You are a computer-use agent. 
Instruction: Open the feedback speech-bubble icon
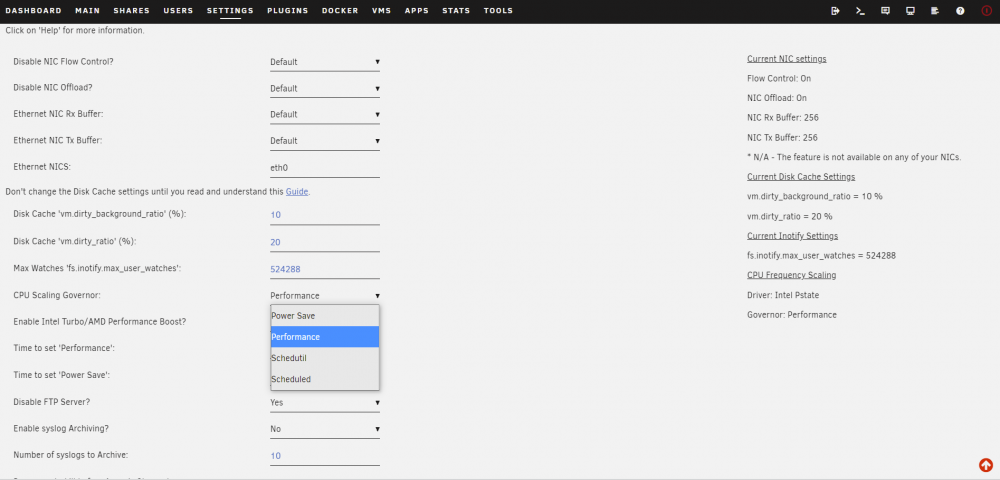[885, 11]
